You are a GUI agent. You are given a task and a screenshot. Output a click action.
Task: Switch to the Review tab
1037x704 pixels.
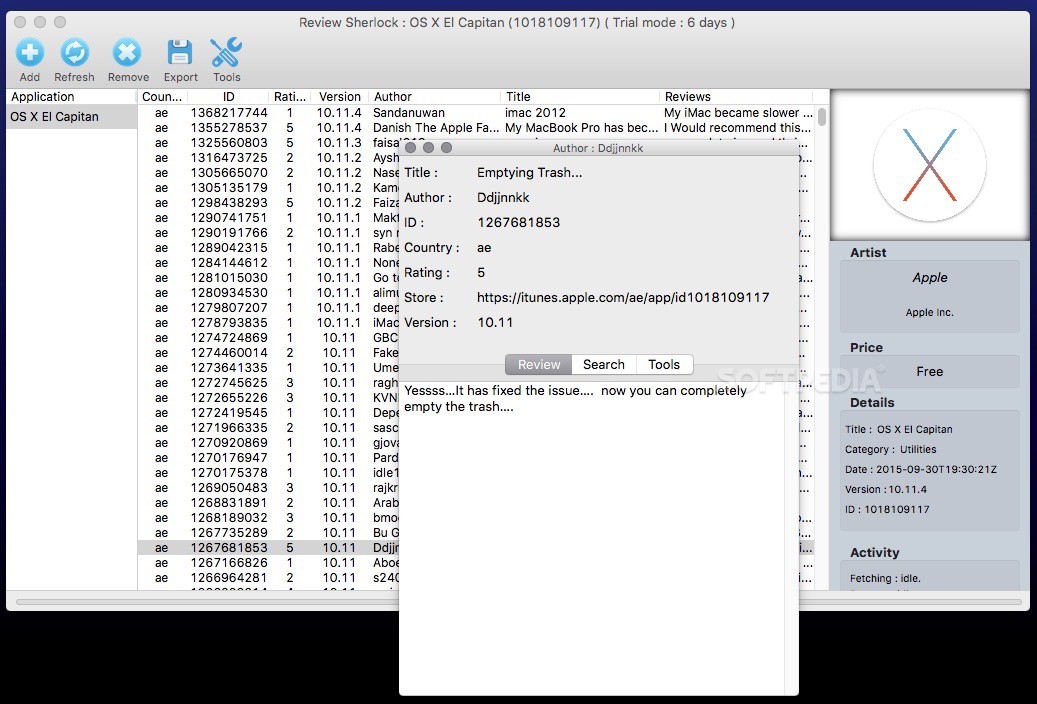coord(538,365)
